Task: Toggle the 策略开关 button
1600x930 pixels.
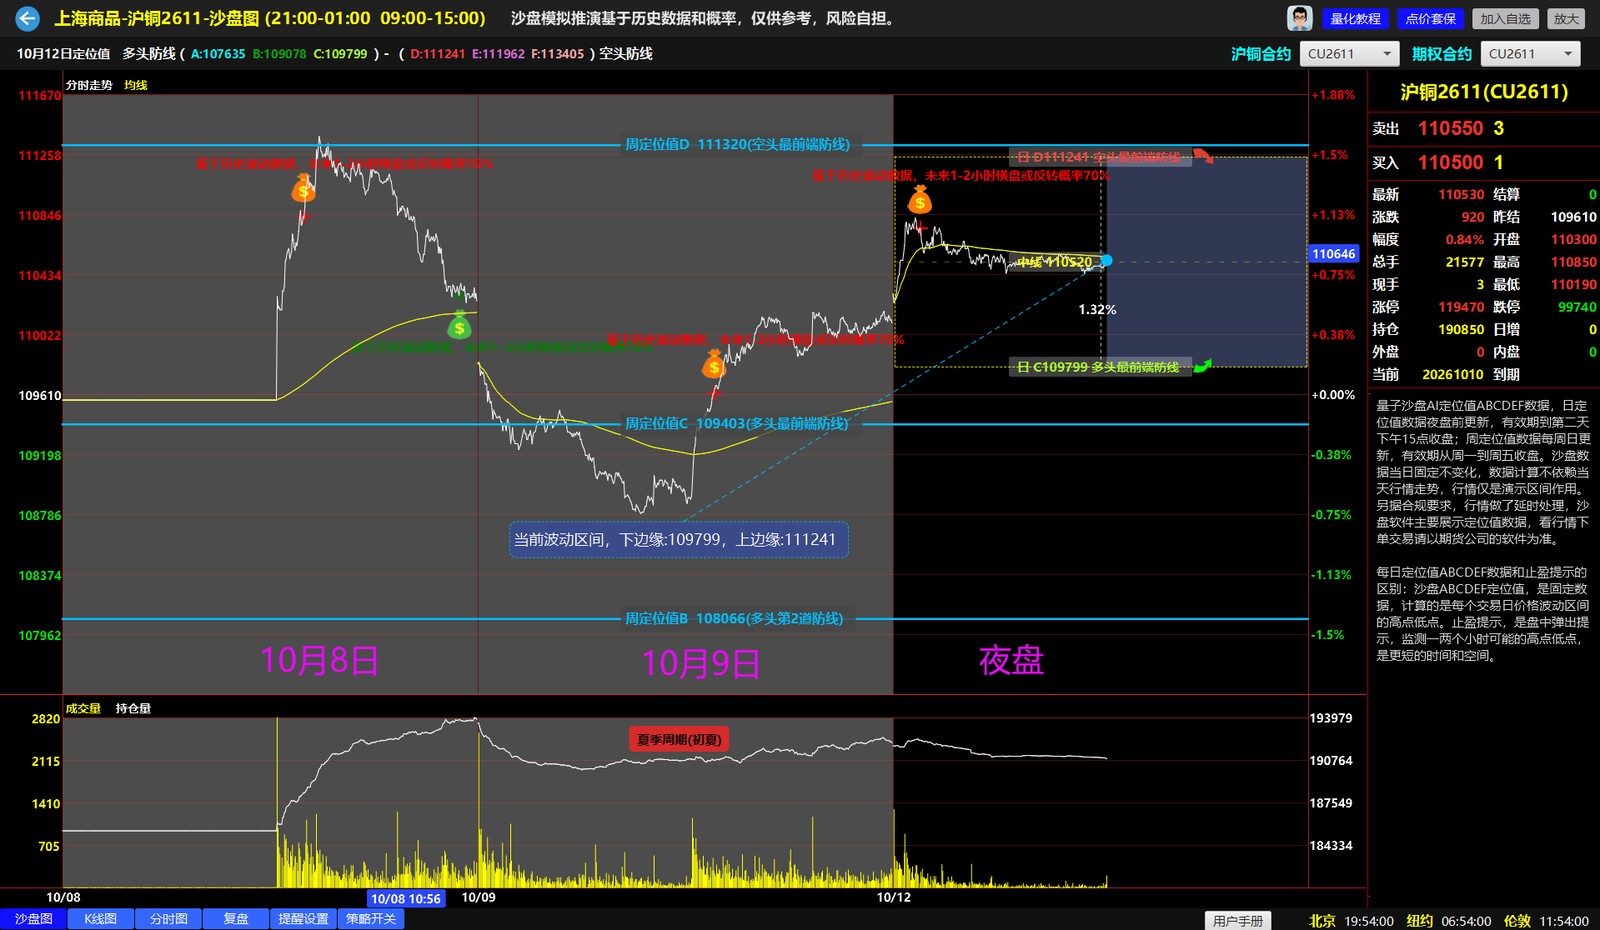Action: [x=371, y=919]
